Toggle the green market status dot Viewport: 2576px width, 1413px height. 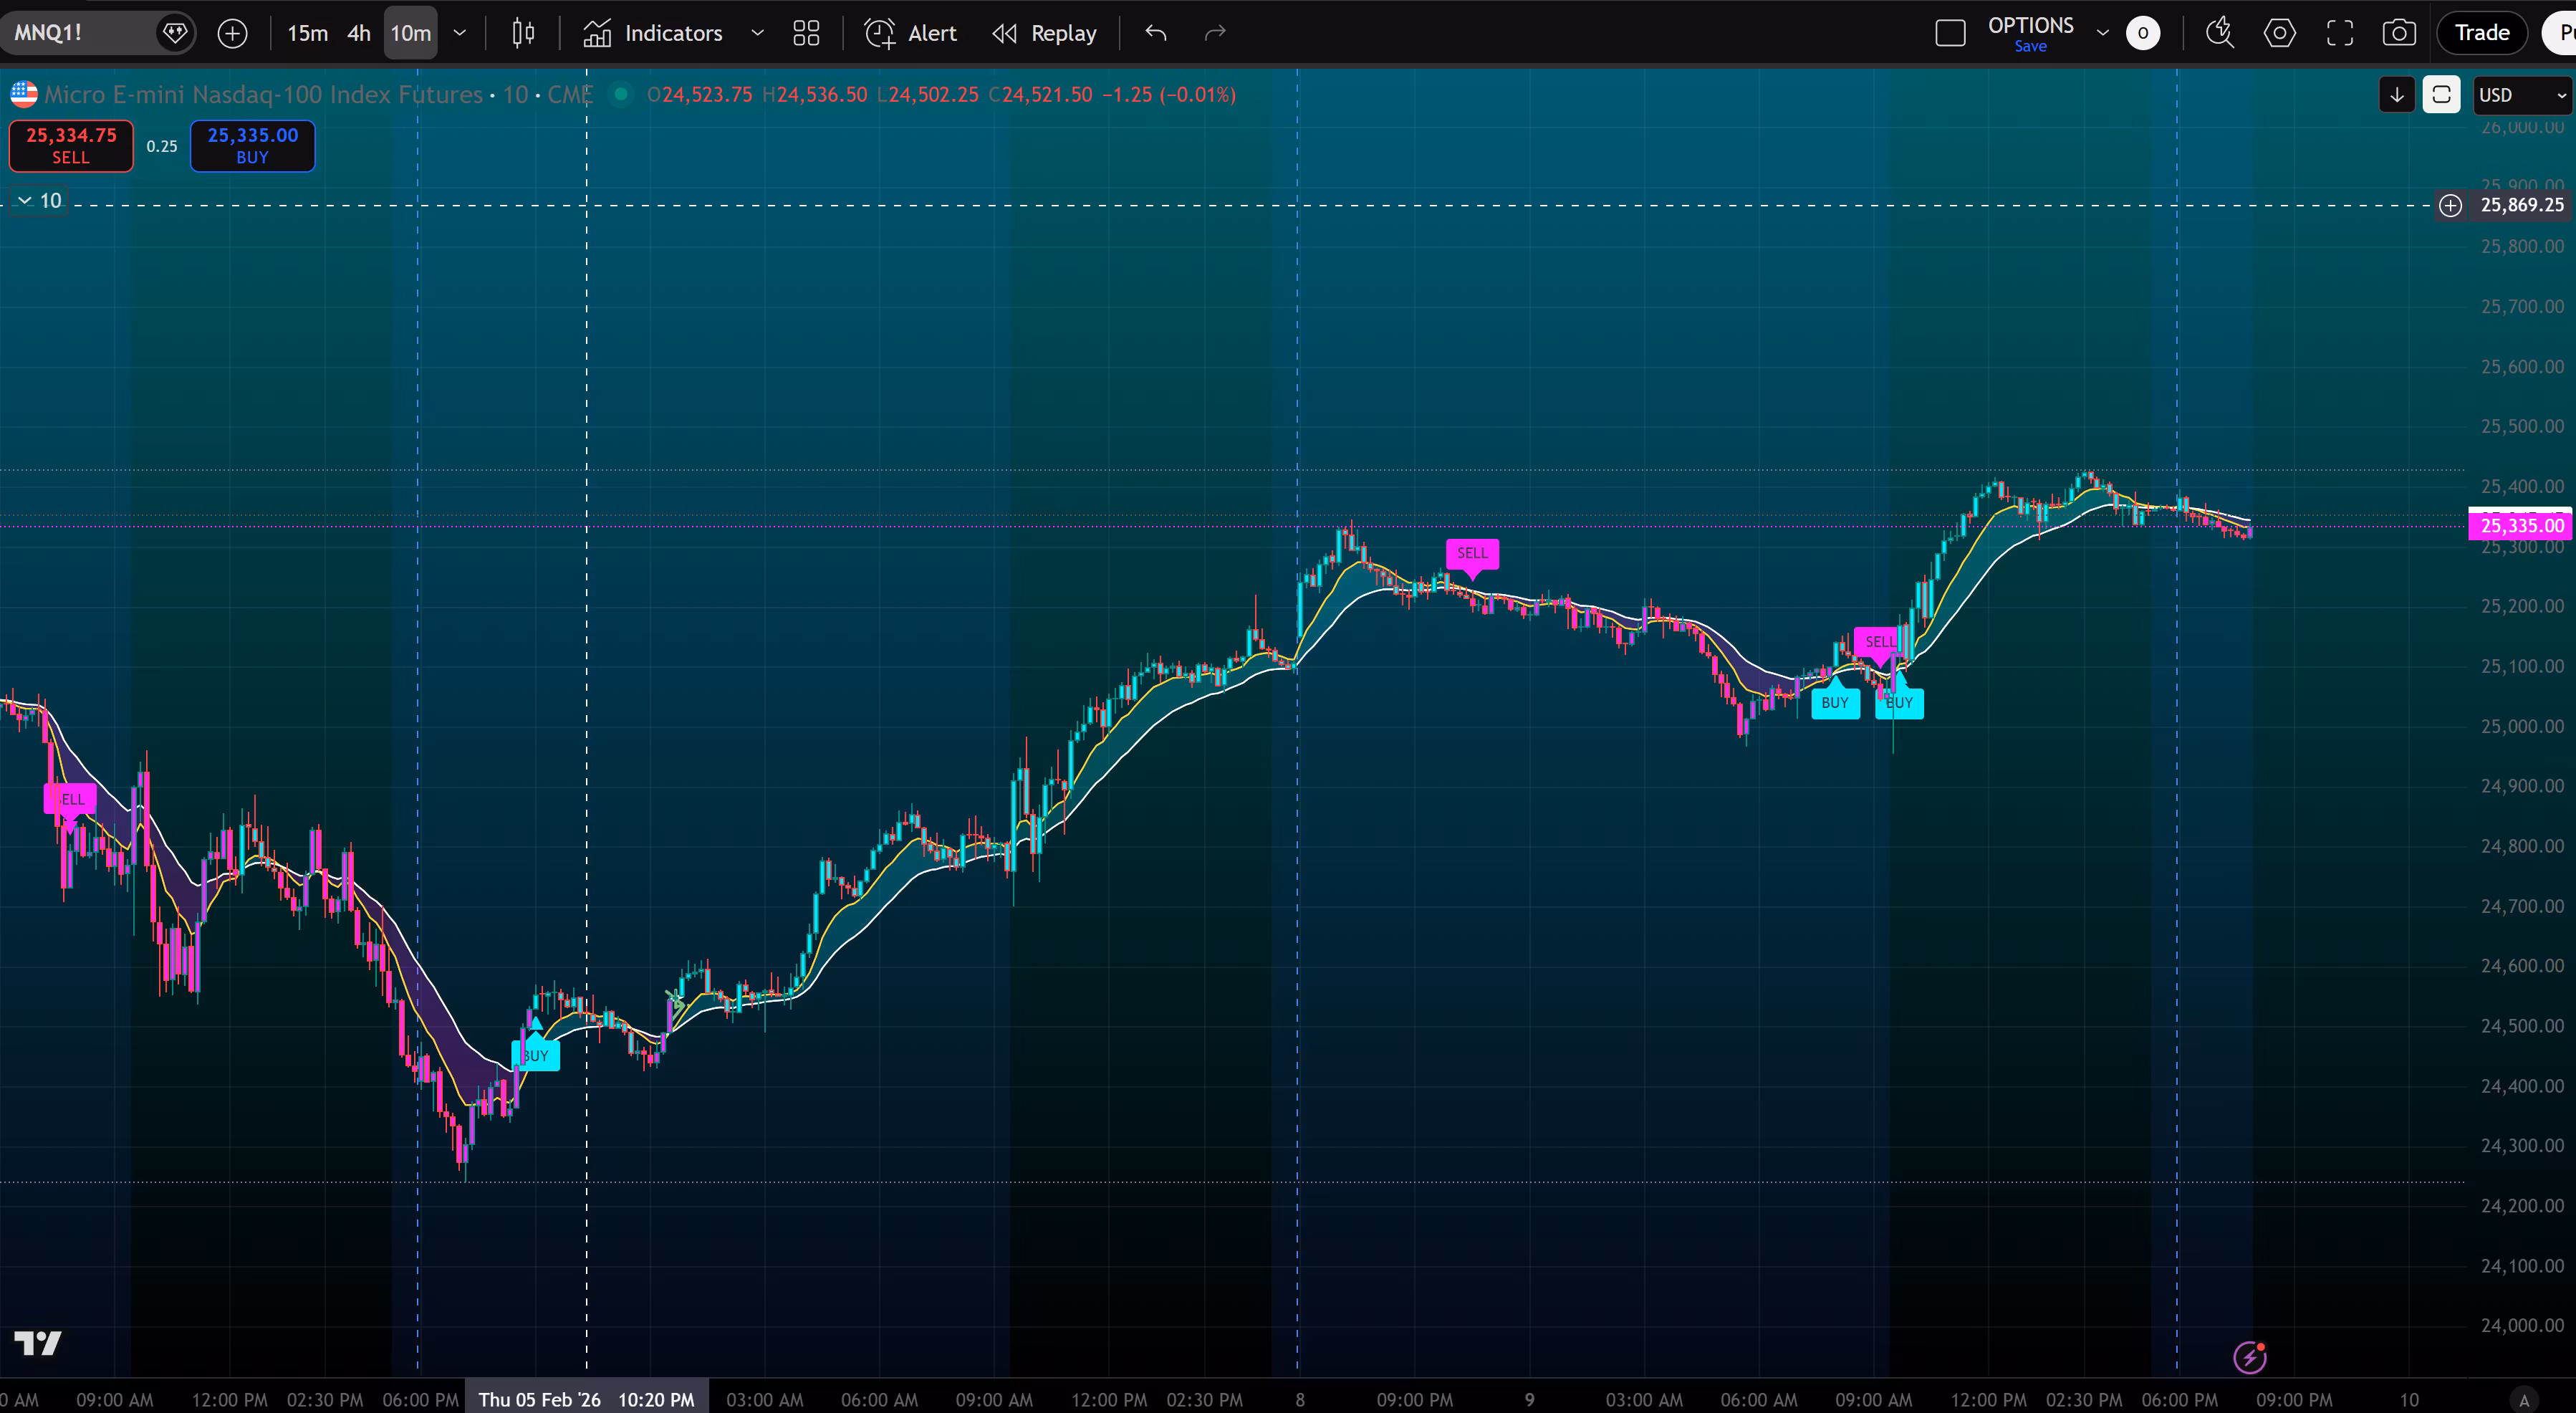621,94
